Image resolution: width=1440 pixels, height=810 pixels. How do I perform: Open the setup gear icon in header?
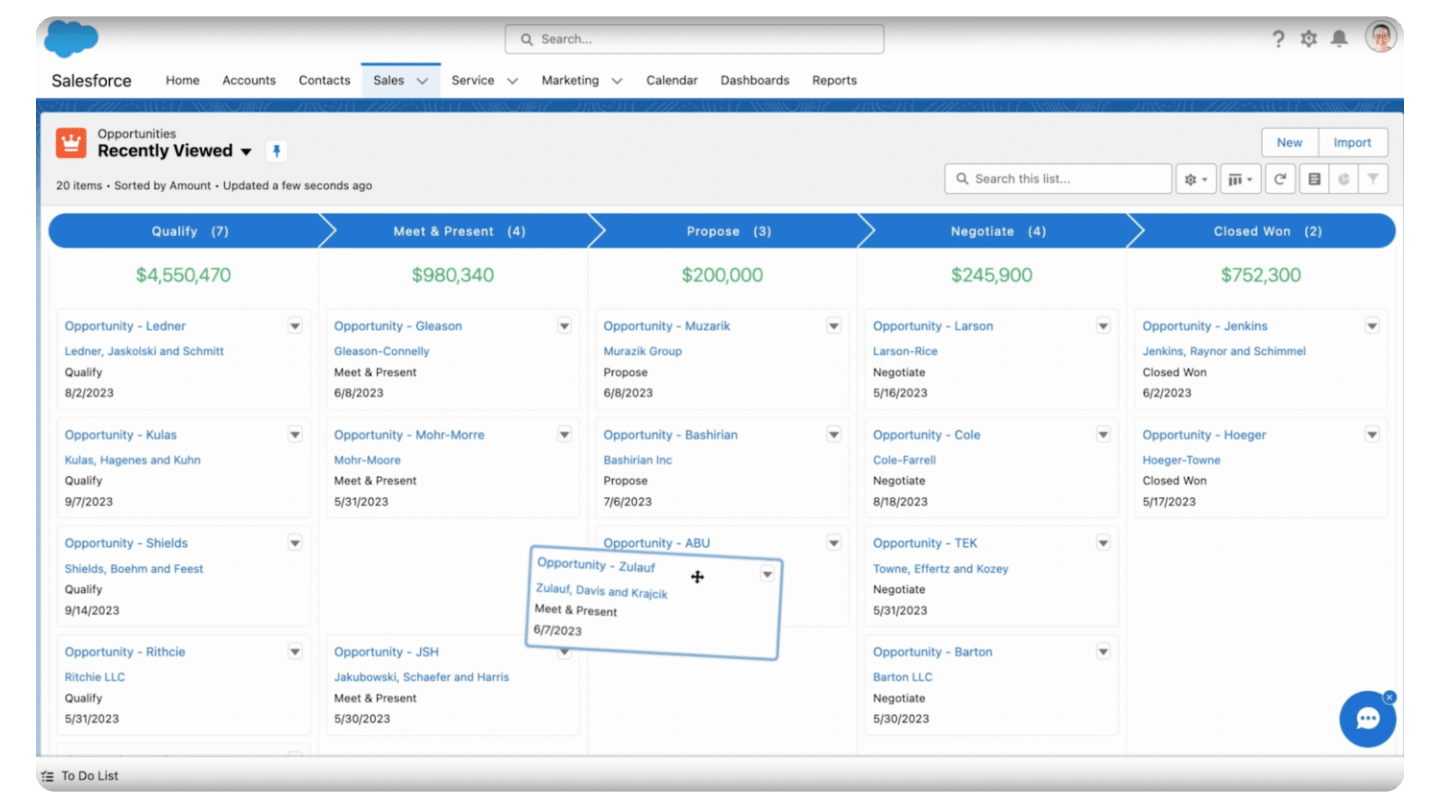(x=1308, y=39)
